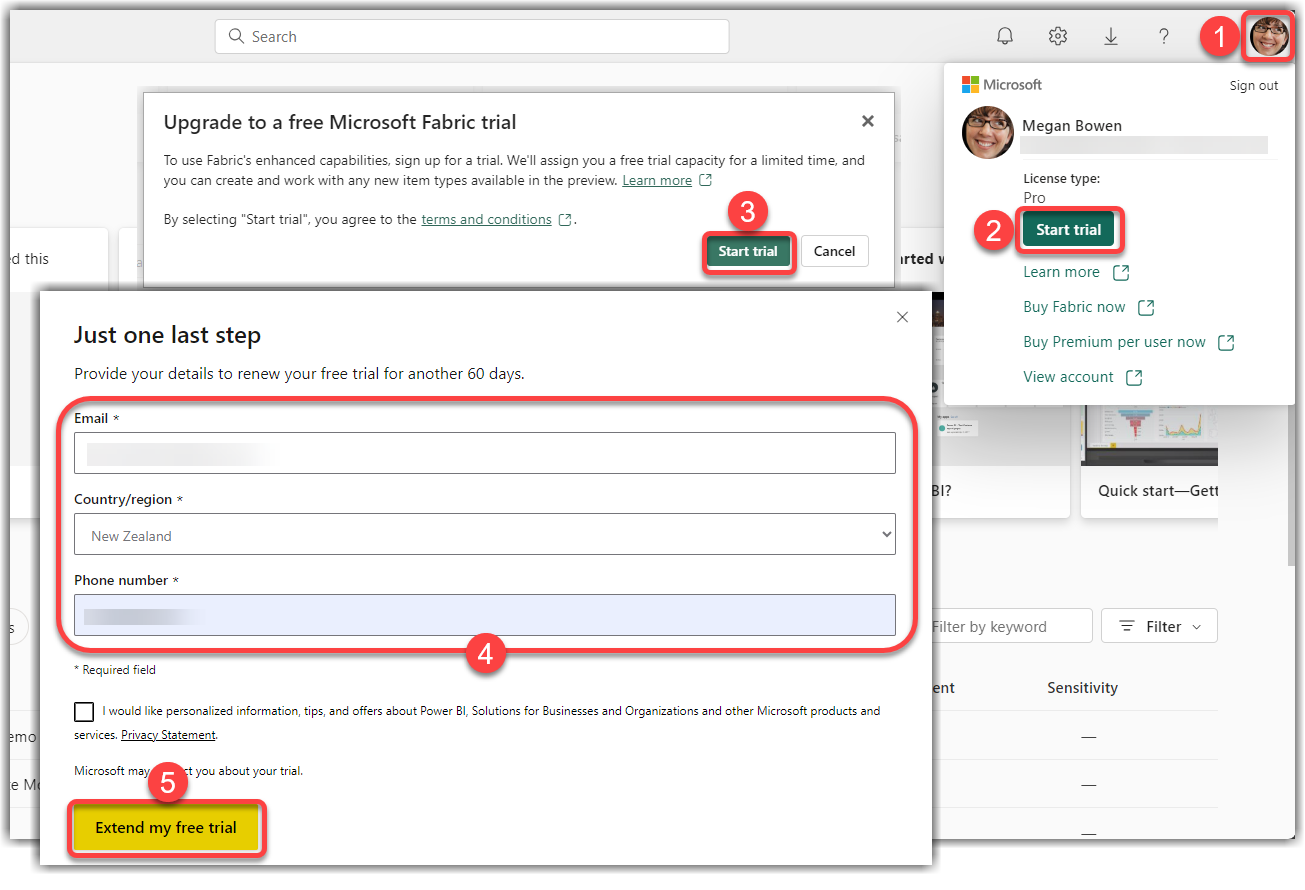The height and width of the screenshot is (890, 1305).
Task: Open the notifications bell icon
Action: [x=1005, y=37]
